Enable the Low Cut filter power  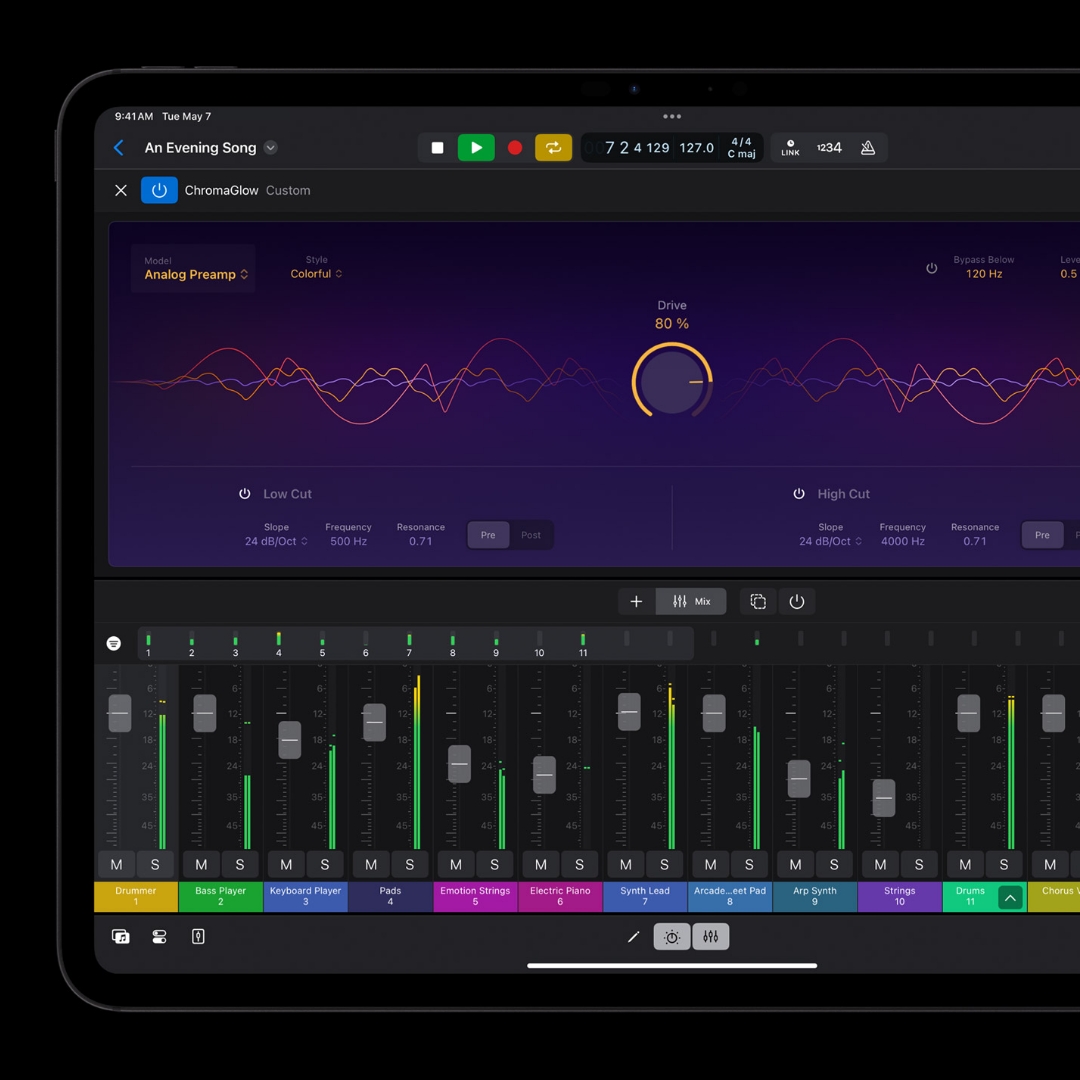(245, 494)
